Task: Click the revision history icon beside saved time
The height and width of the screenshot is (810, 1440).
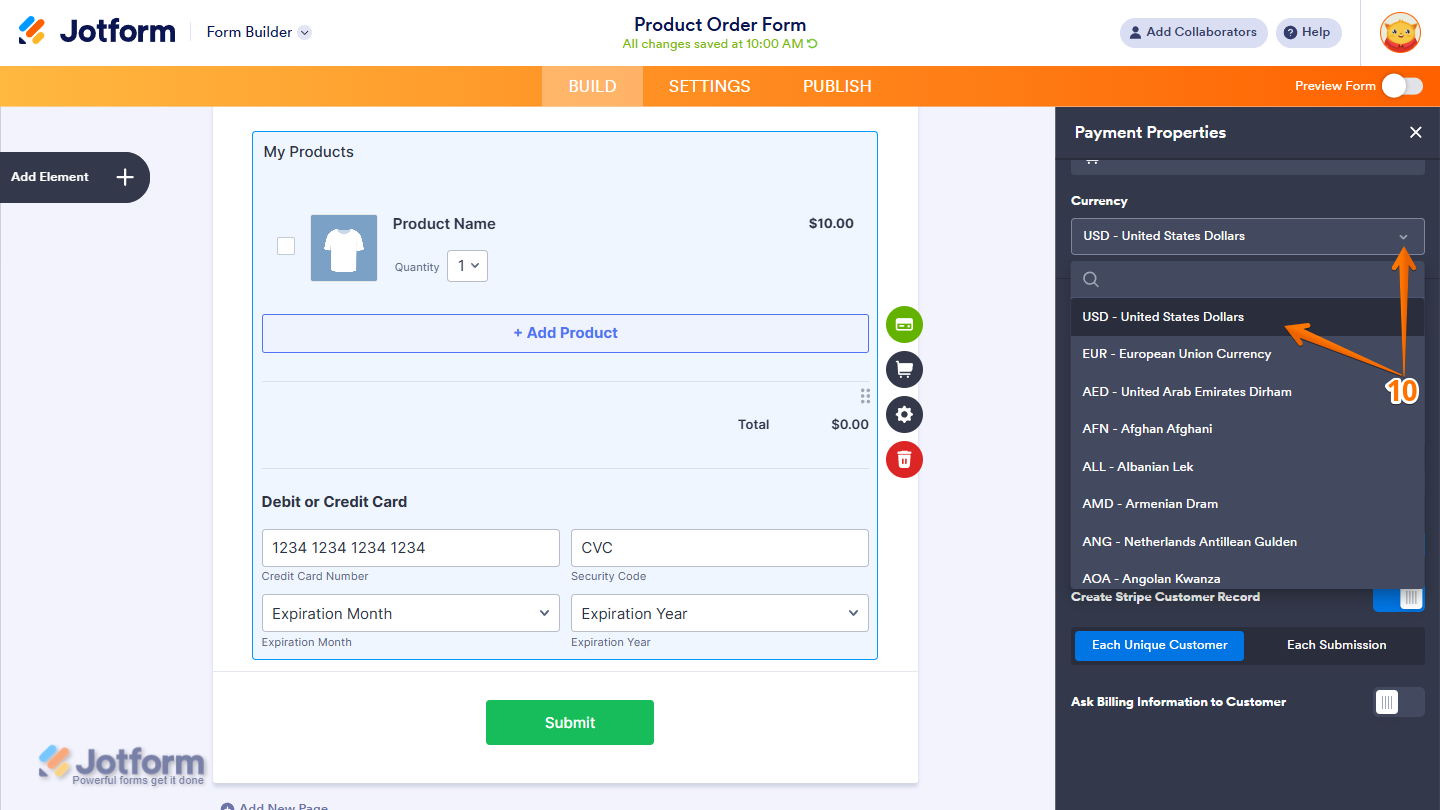Action: [813, 44]
